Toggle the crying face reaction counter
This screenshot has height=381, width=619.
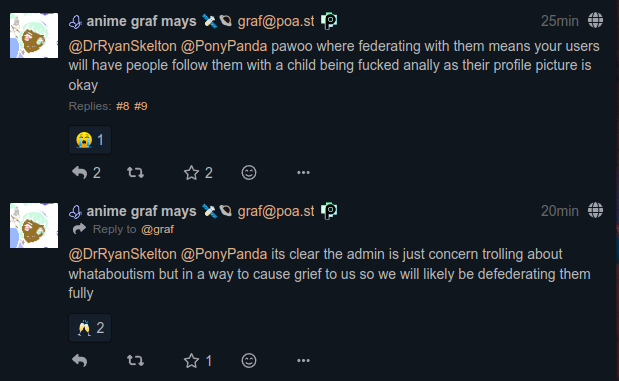point(90,140)
